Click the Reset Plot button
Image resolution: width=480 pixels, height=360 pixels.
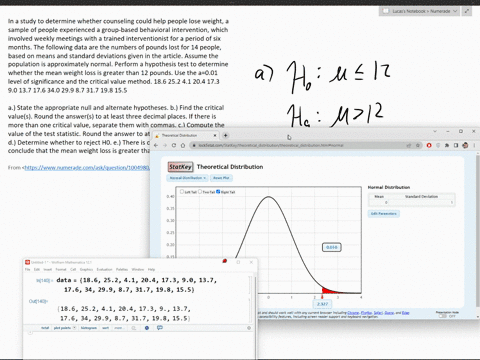pos(221,178)
